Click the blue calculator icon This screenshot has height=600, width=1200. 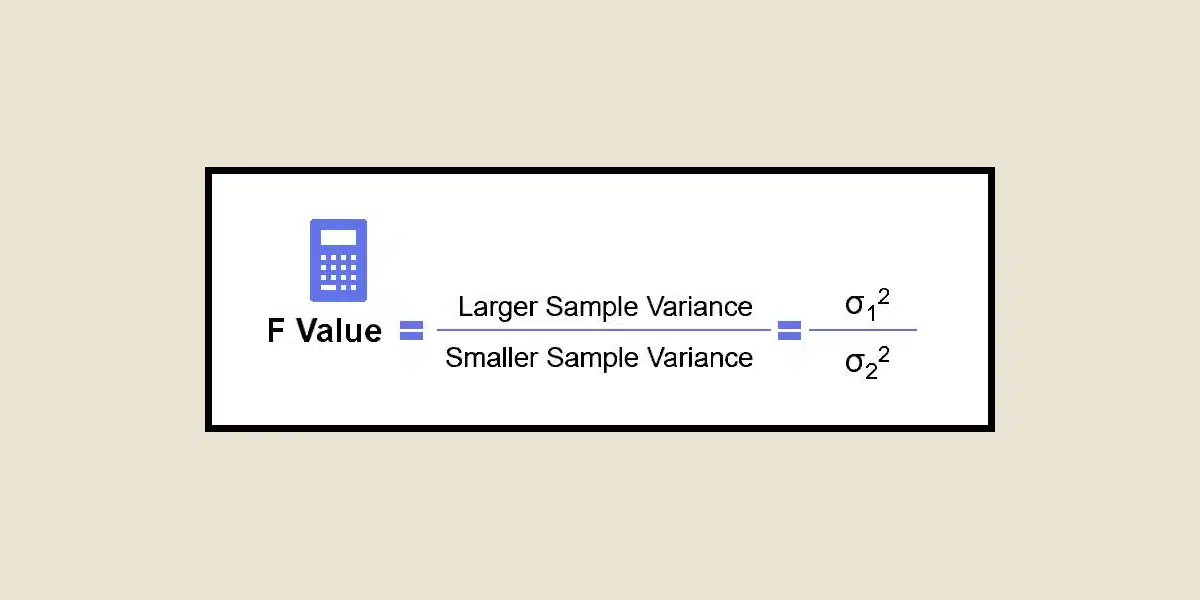338,260
